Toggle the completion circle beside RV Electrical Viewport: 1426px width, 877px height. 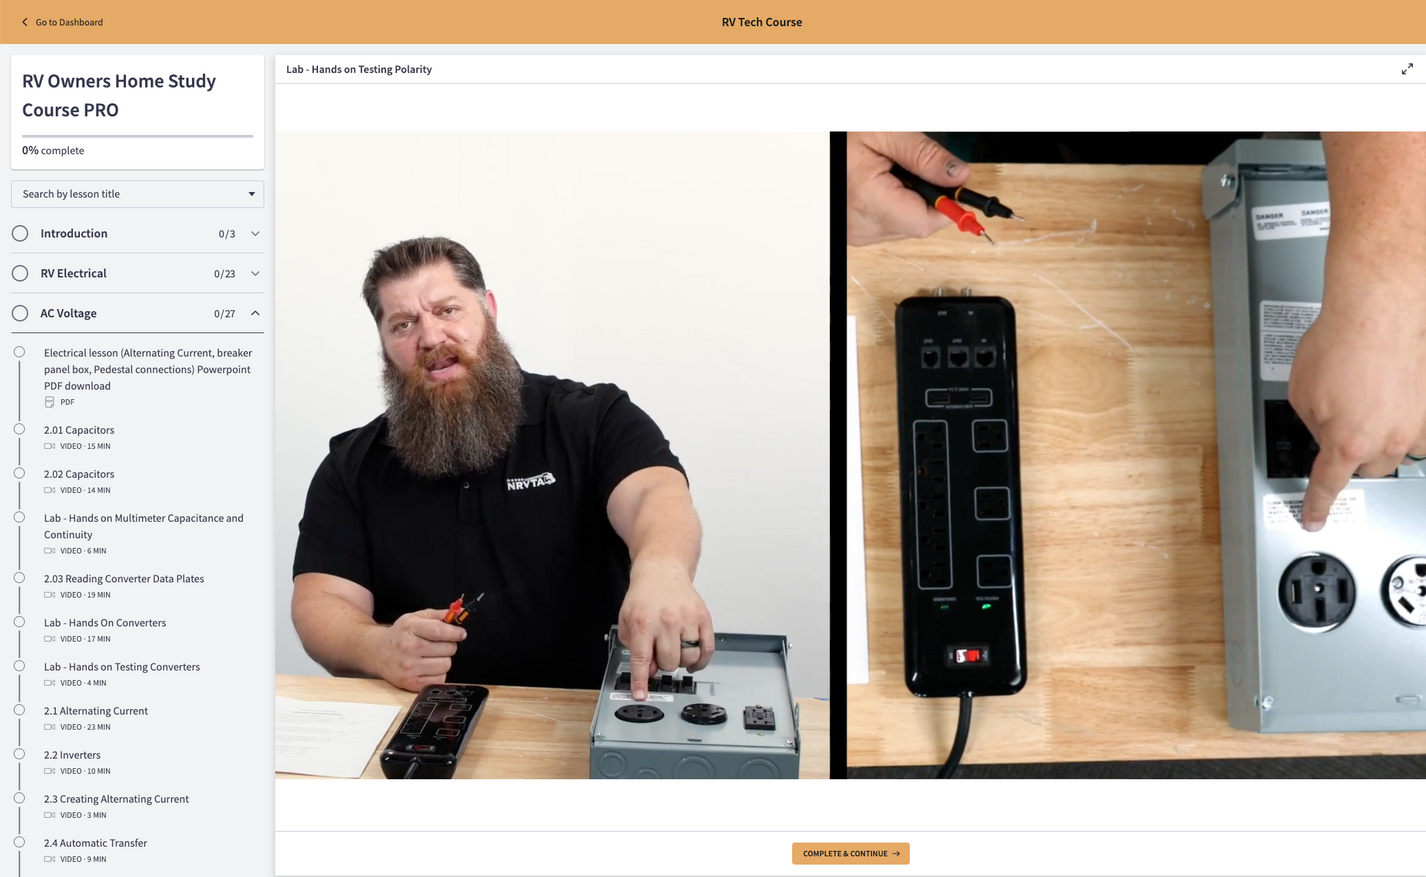[x=19, y=272]
